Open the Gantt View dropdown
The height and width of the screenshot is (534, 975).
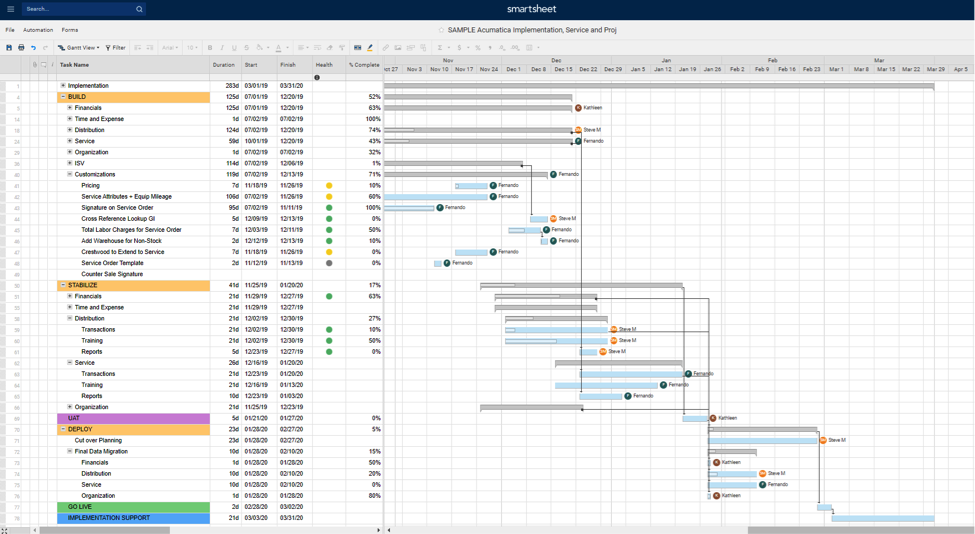pos(78,47)
